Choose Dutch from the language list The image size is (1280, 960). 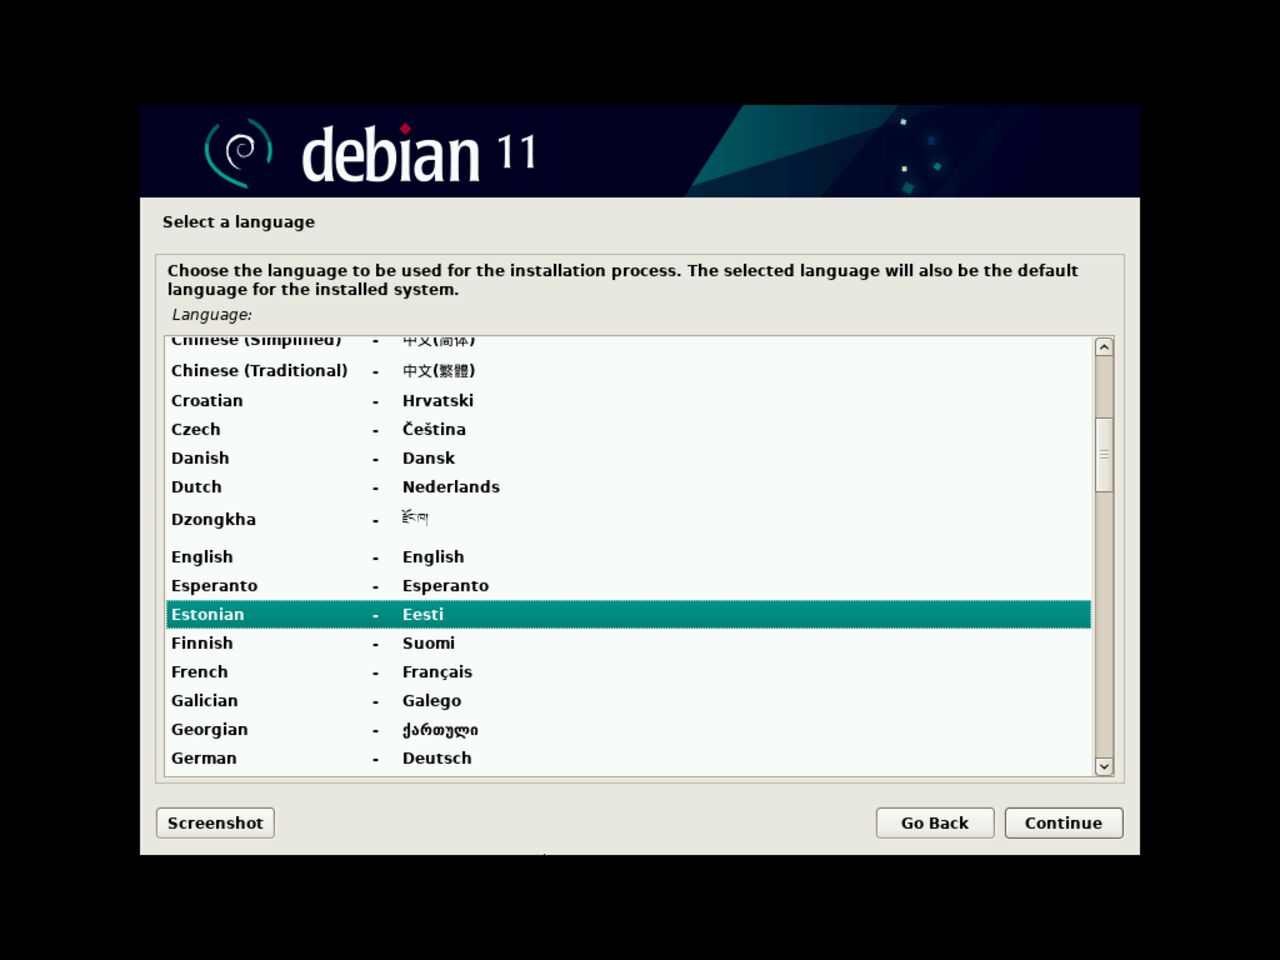click(628, 487)
